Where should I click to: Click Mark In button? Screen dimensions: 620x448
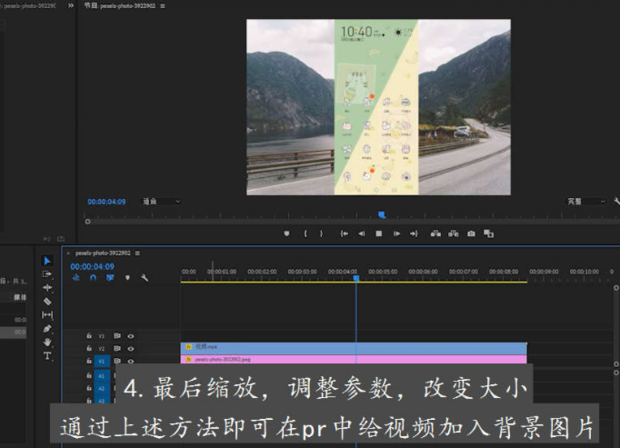point(305,234)
